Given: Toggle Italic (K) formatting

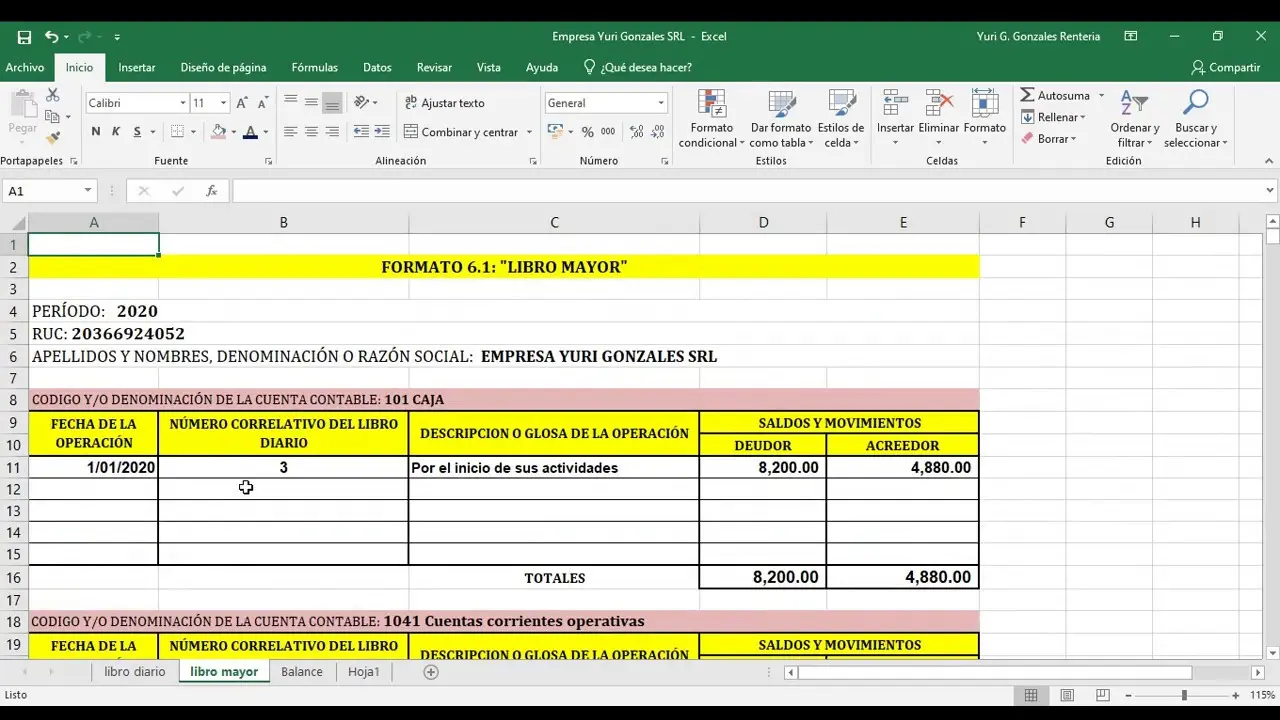Looking at the screenshot, I should click(x=116, y=132).
